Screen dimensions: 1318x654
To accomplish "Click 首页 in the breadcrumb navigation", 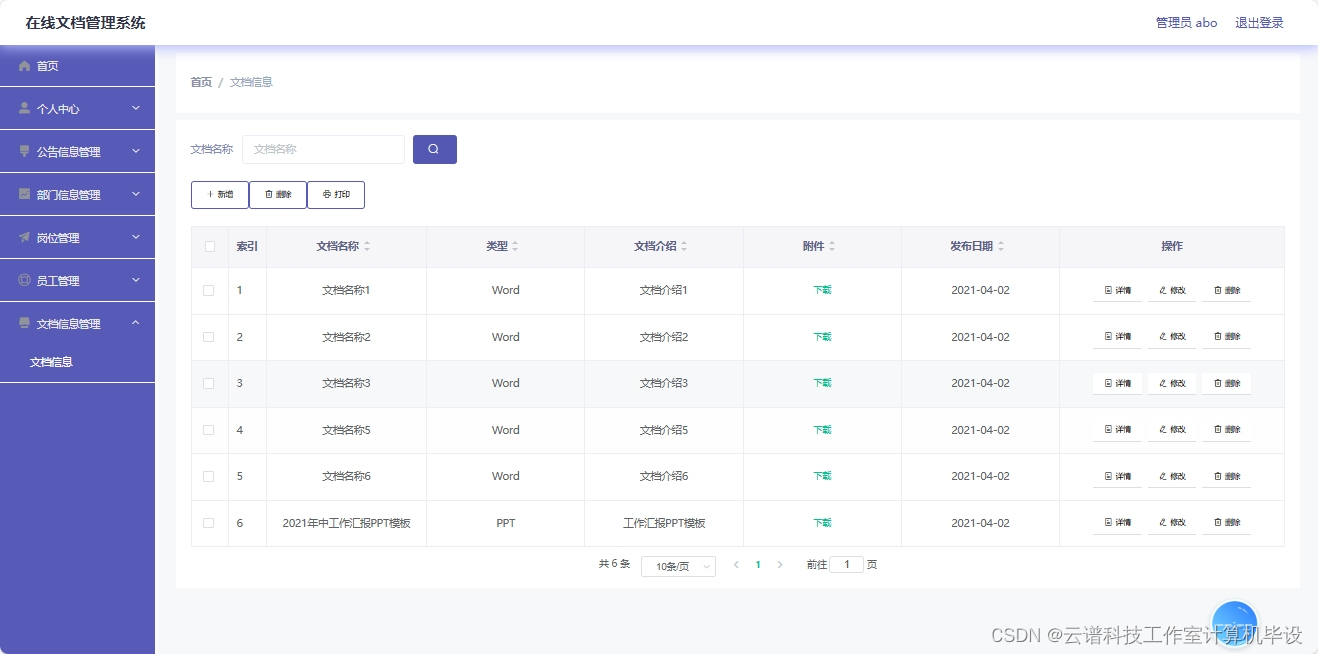I will (200, 81).
